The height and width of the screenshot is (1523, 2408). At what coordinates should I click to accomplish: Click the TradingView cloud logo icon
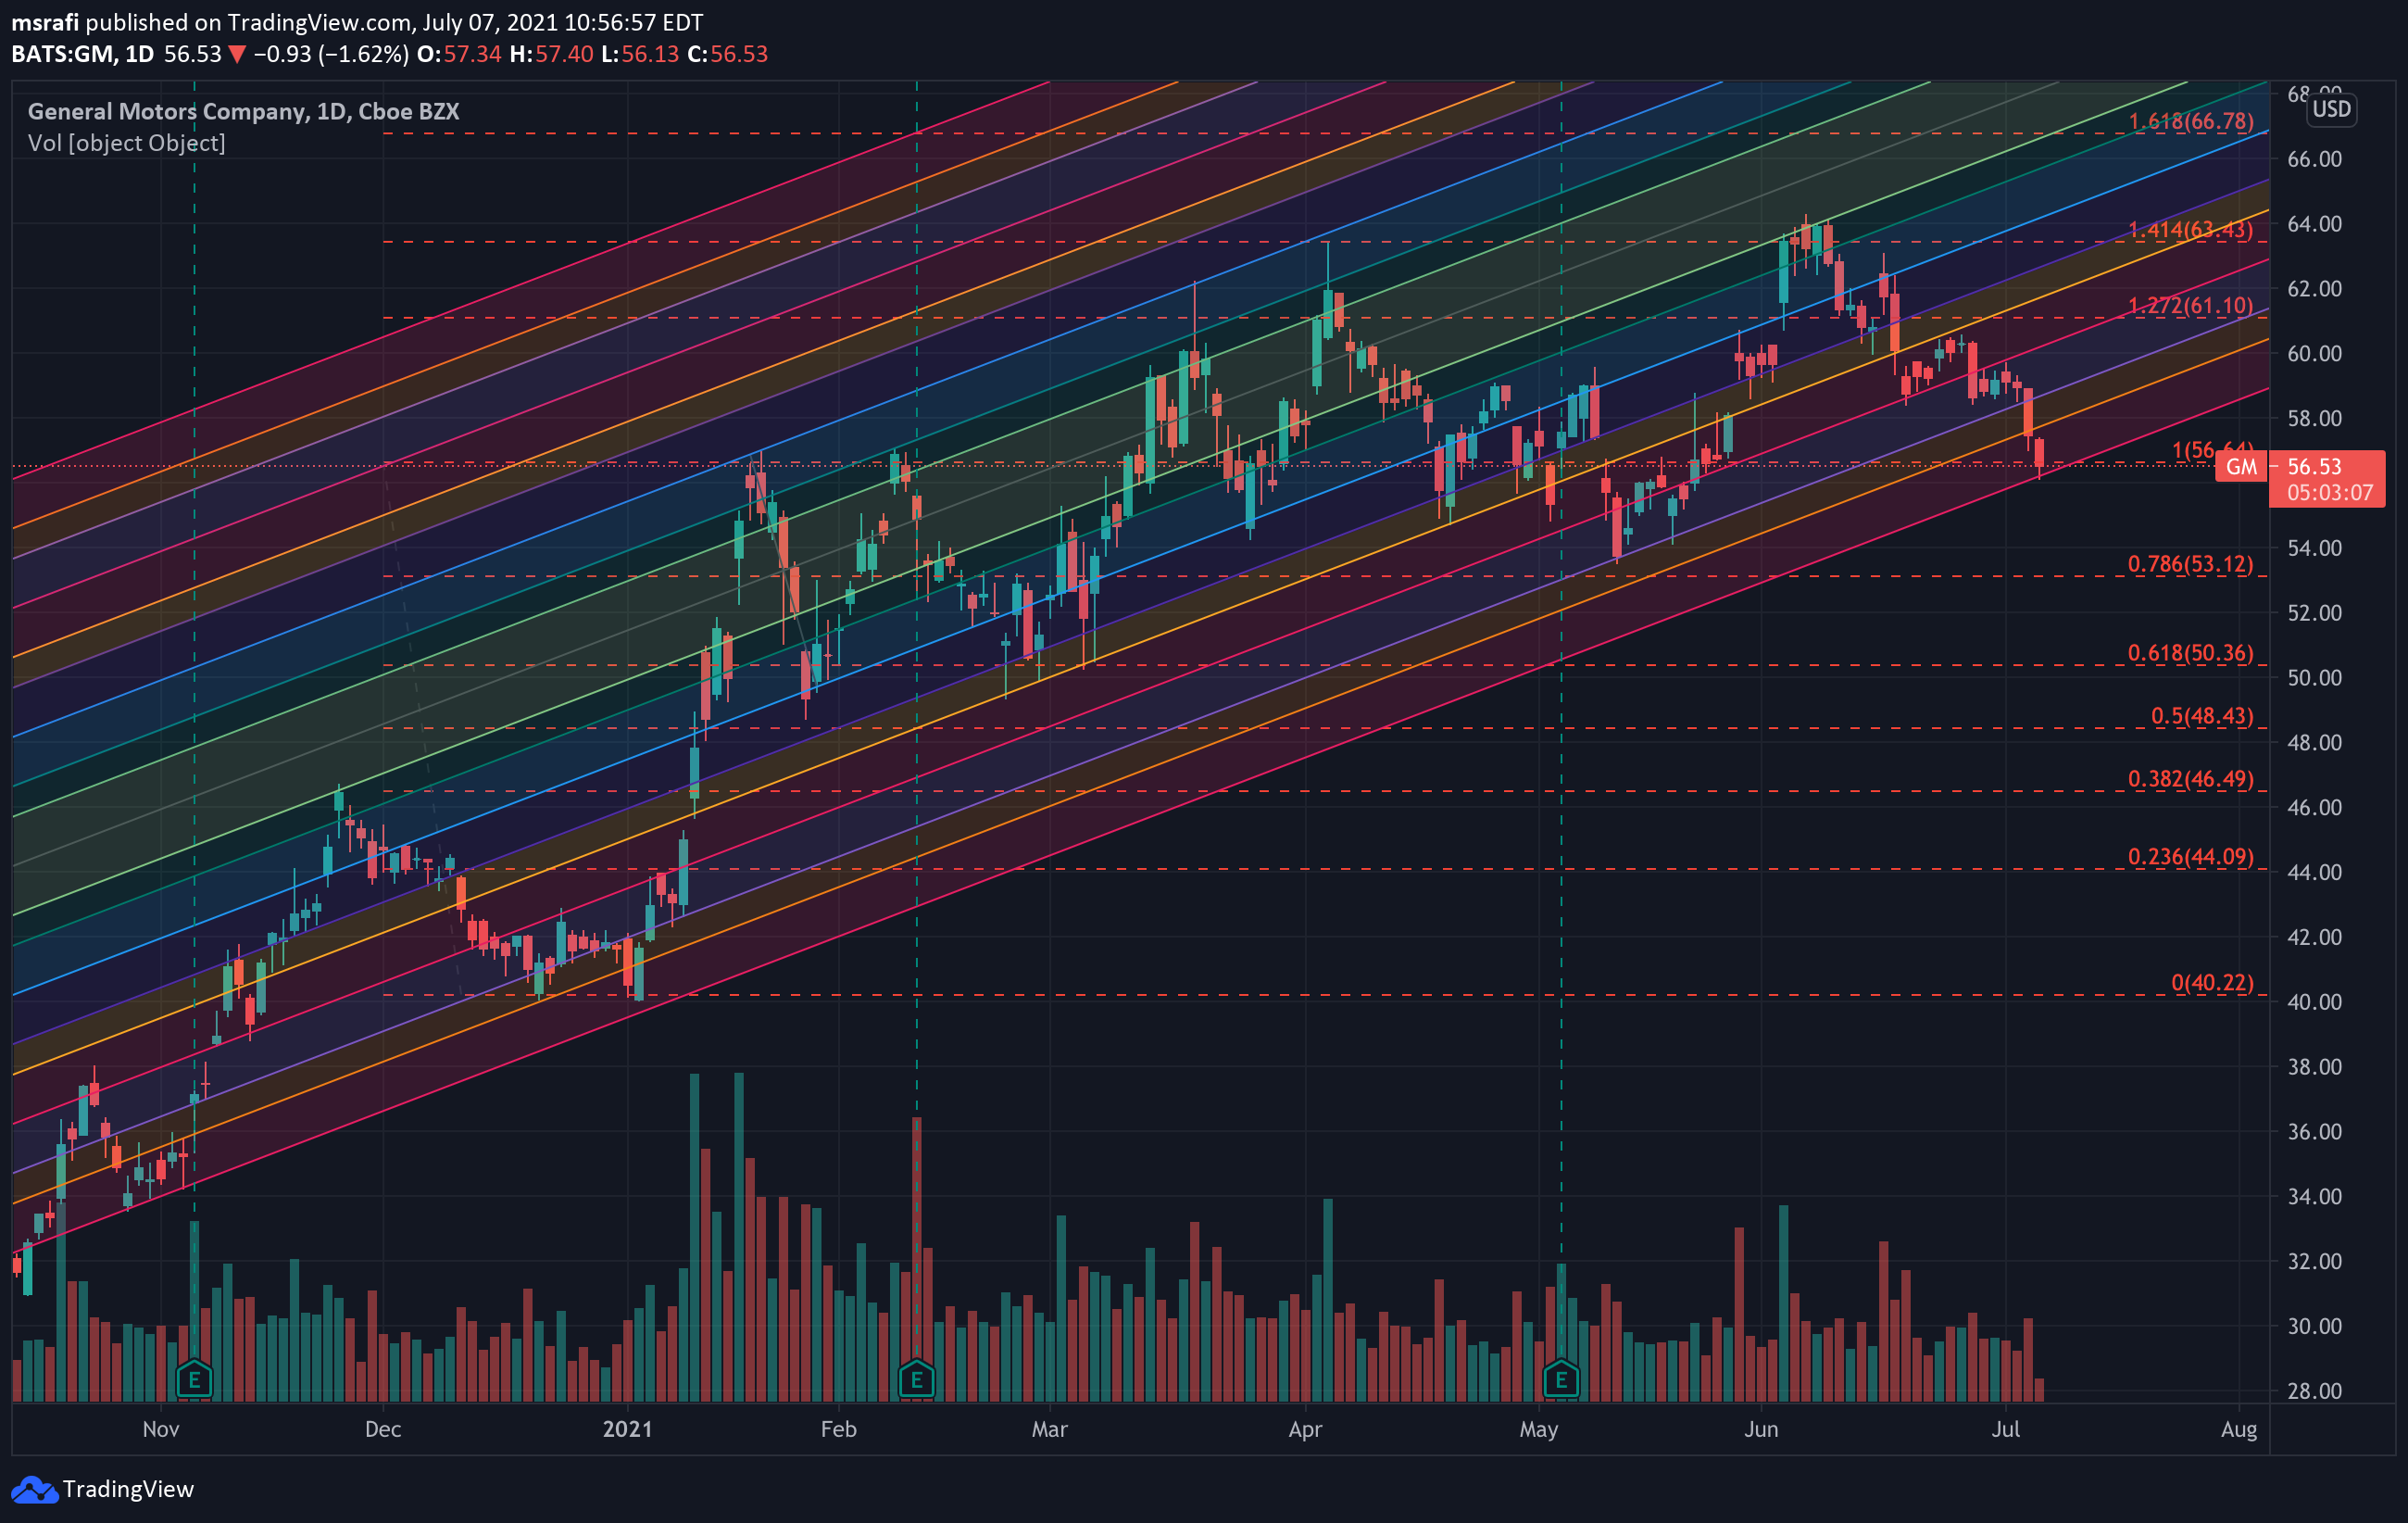coord(34,1489)
